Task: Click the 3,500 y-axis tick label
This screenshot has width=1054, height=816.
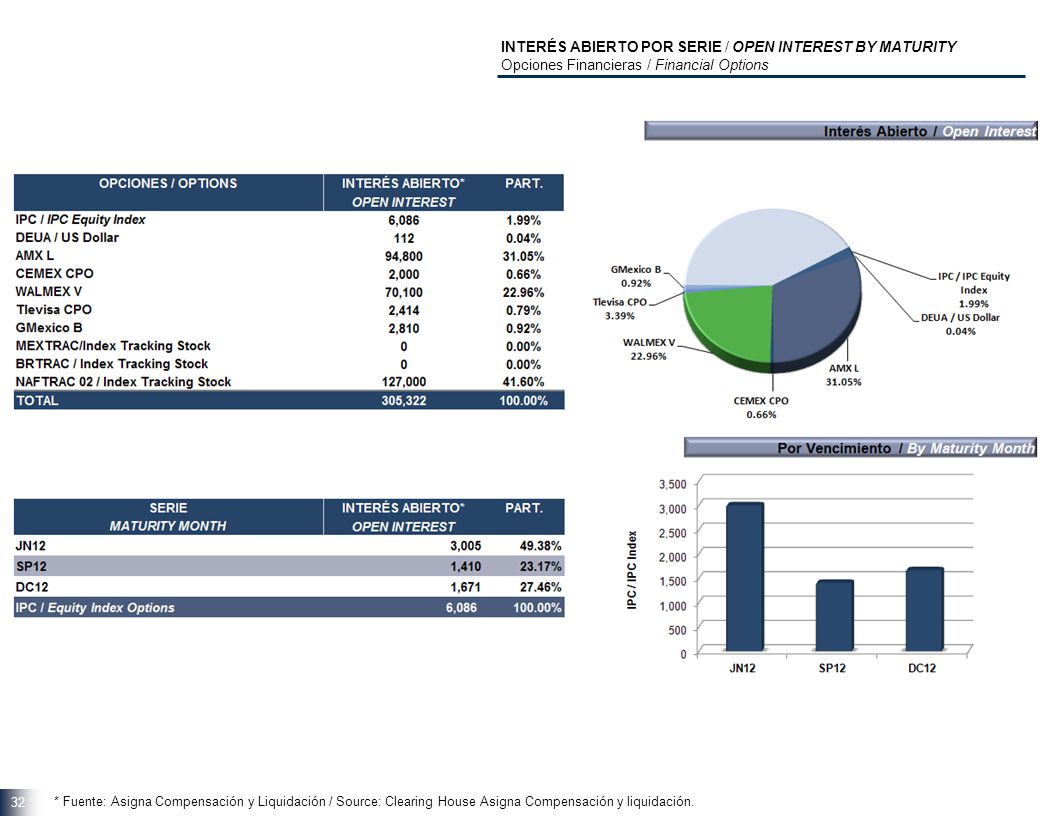Action: tap(673, 484)
